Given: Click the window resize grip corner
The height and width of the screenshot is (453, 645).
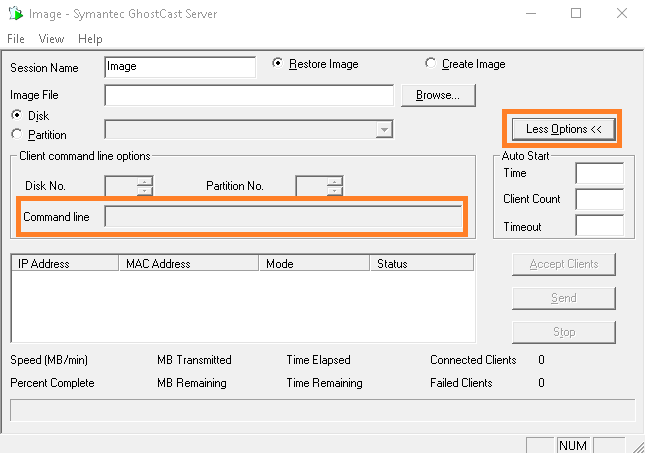Looking at the screenshot, I should click(638, 446).
